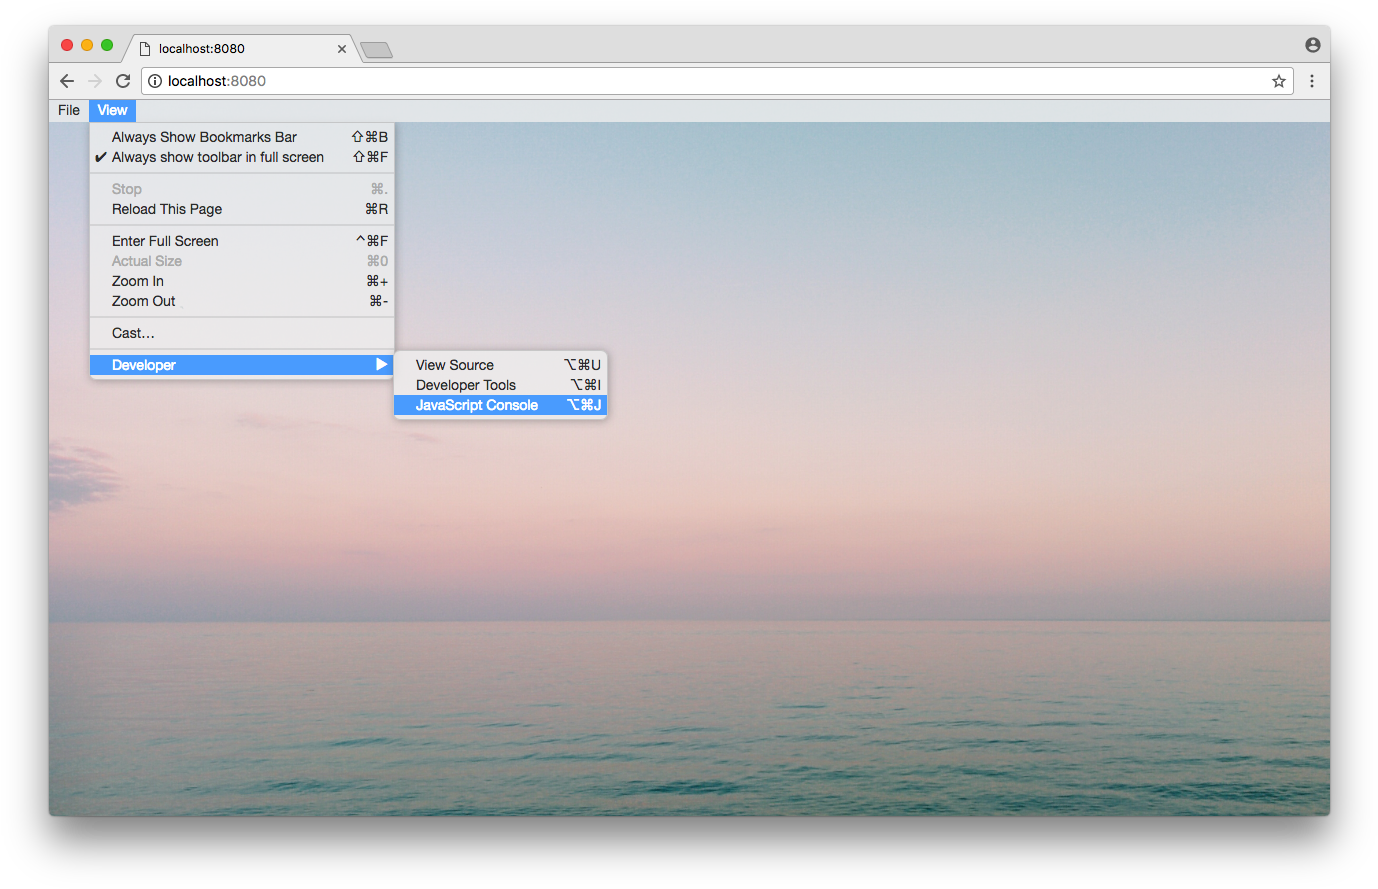Choose View Source in Developer submenu

(x=500, y=365)
